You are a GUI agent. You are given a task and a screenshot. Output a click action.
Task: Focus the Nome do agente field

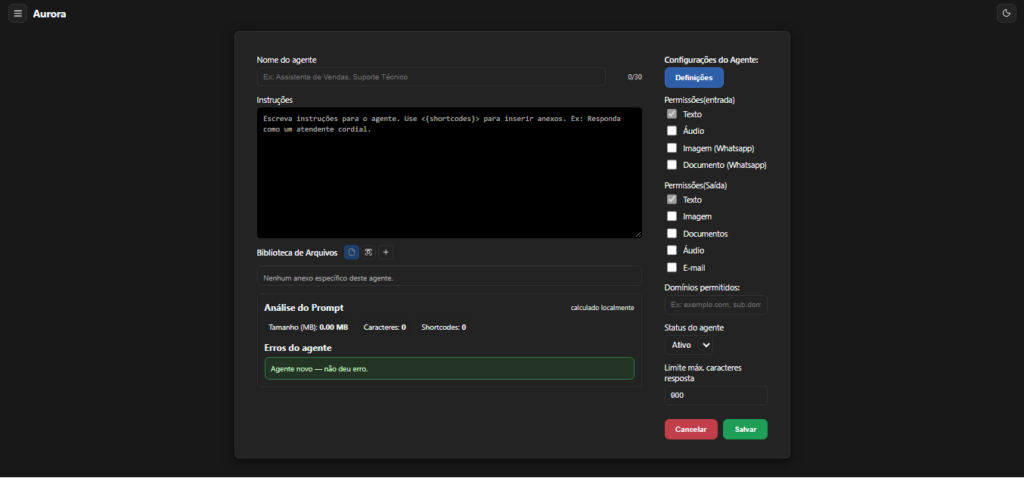431,77
